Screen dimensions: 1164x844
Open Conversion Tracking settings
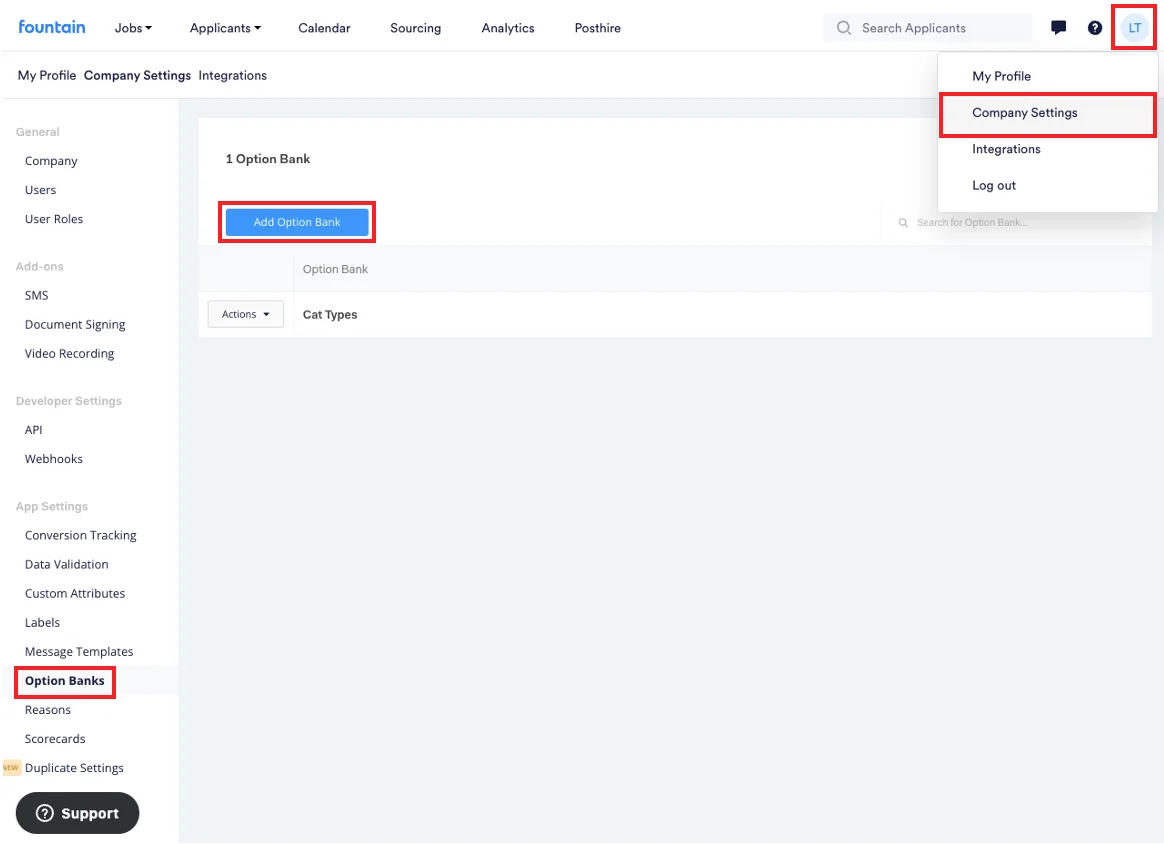pyautogui.click(x=80, y=535)
